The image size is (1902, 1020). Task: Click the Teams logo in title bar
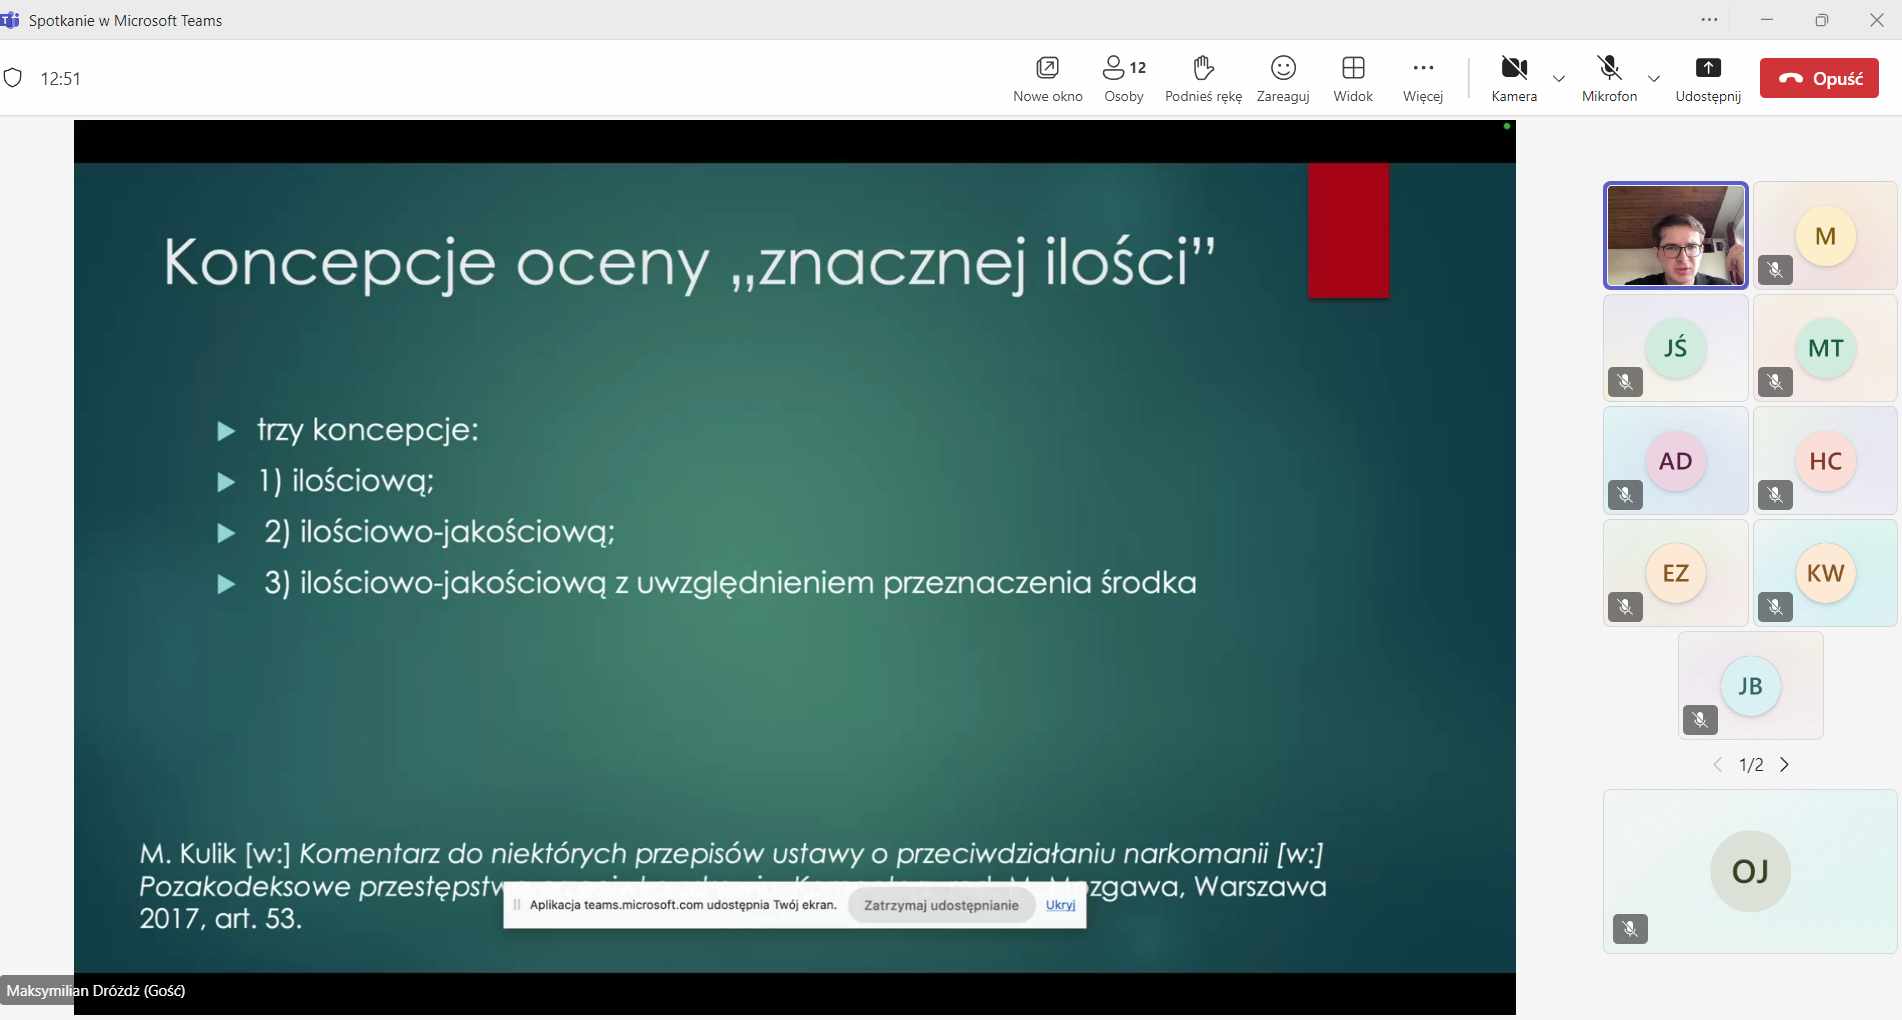(10, 20)
